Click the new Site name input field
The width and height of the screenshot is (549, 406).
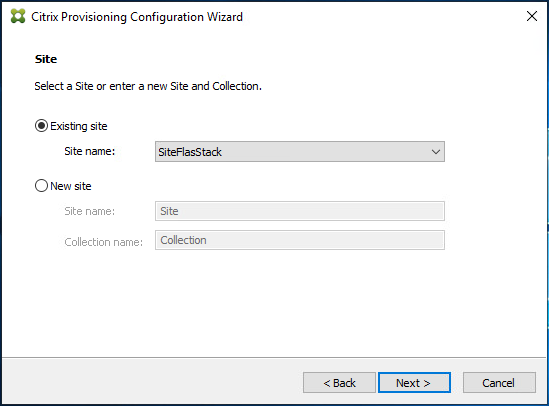click(x=300, y=211)
